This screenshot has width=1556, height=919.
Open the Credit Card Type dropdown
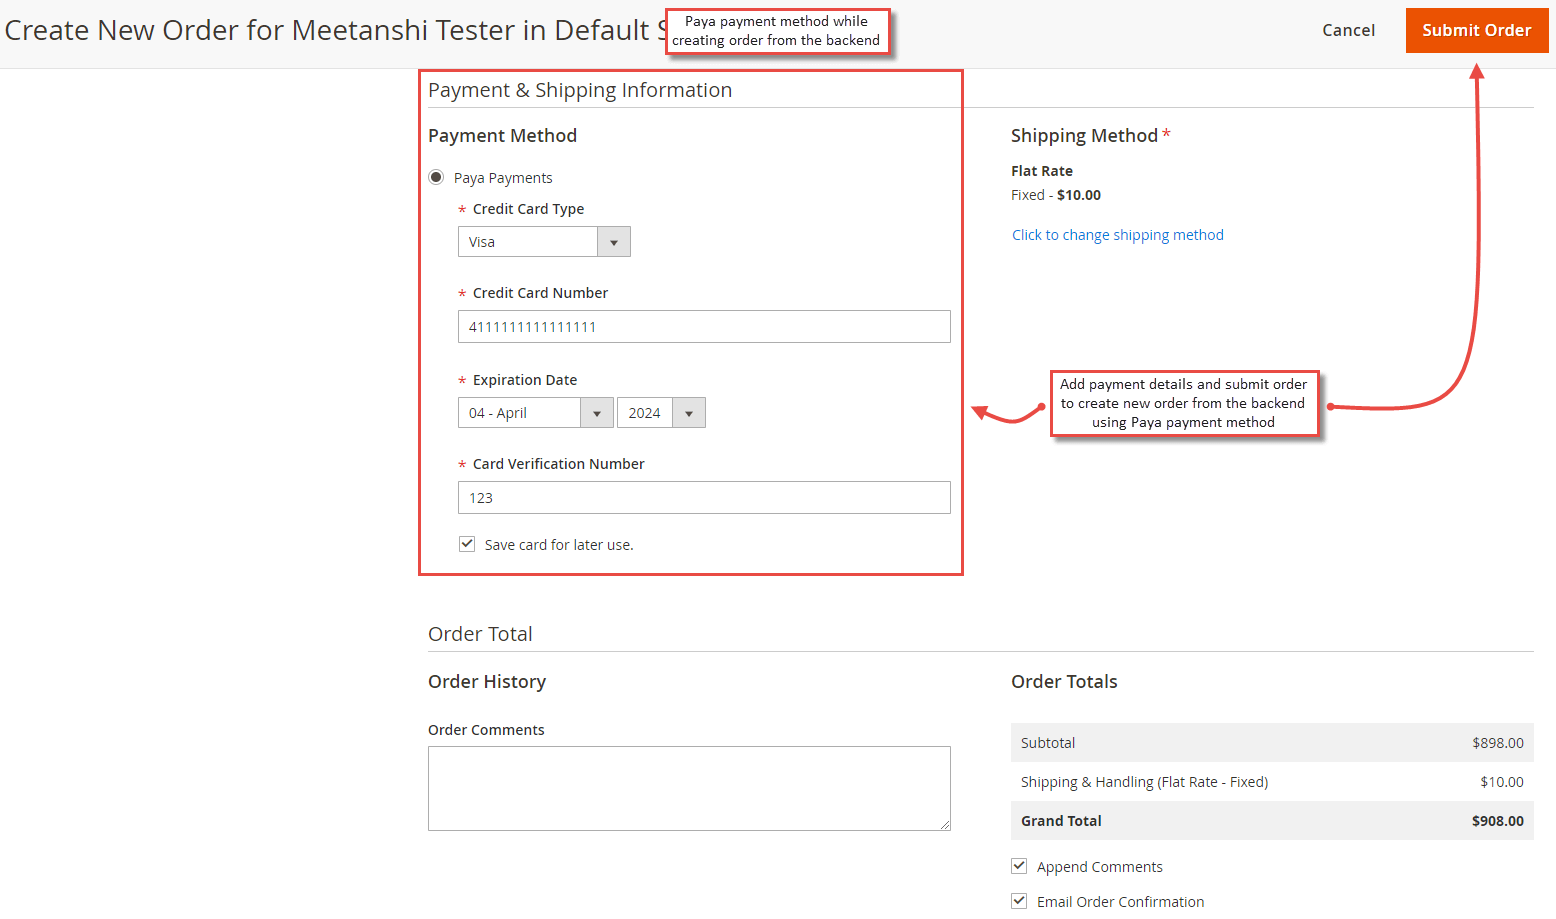tap(544, 241)
